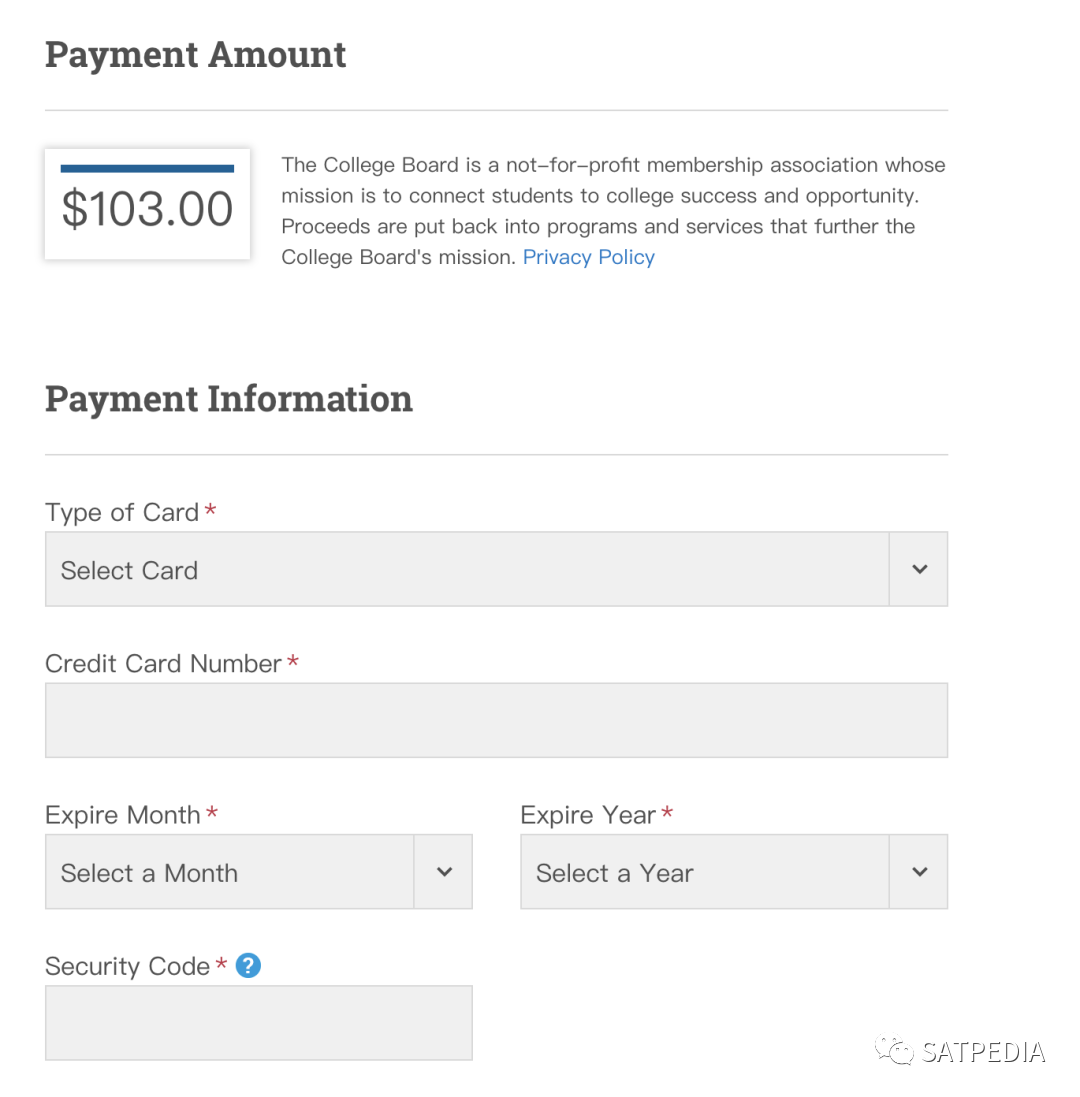
Task: Open the Select a Year dropdown
Action: 704,872
